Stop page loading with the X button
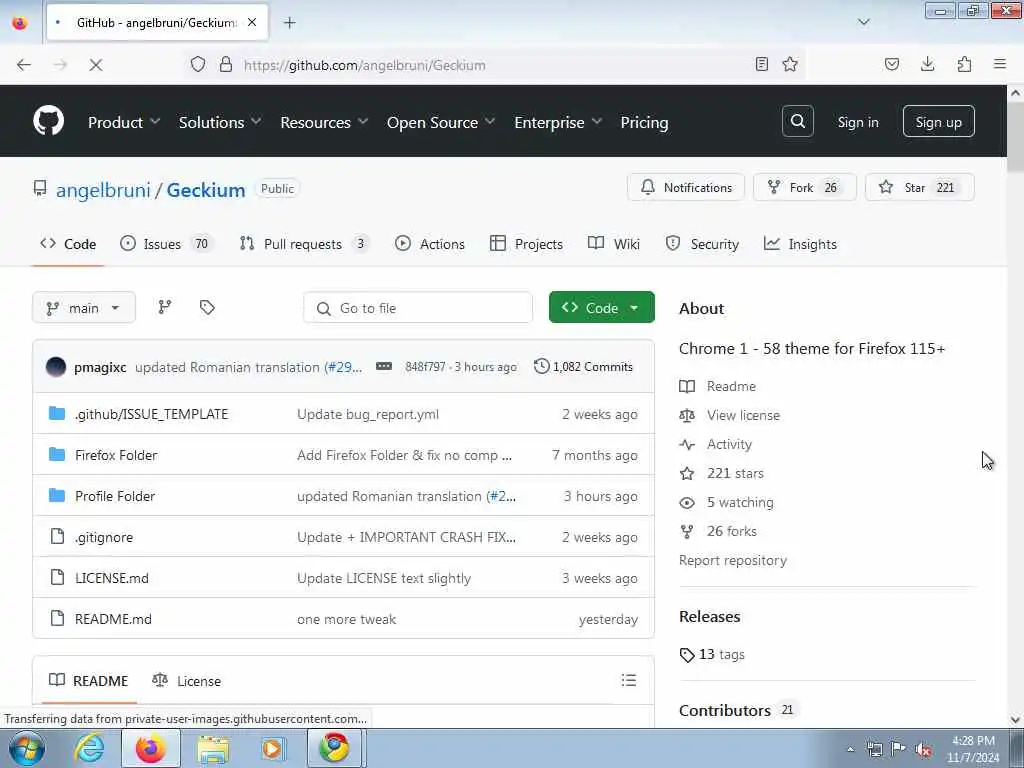The image size is (1024, 768). (x=95, y=65)
